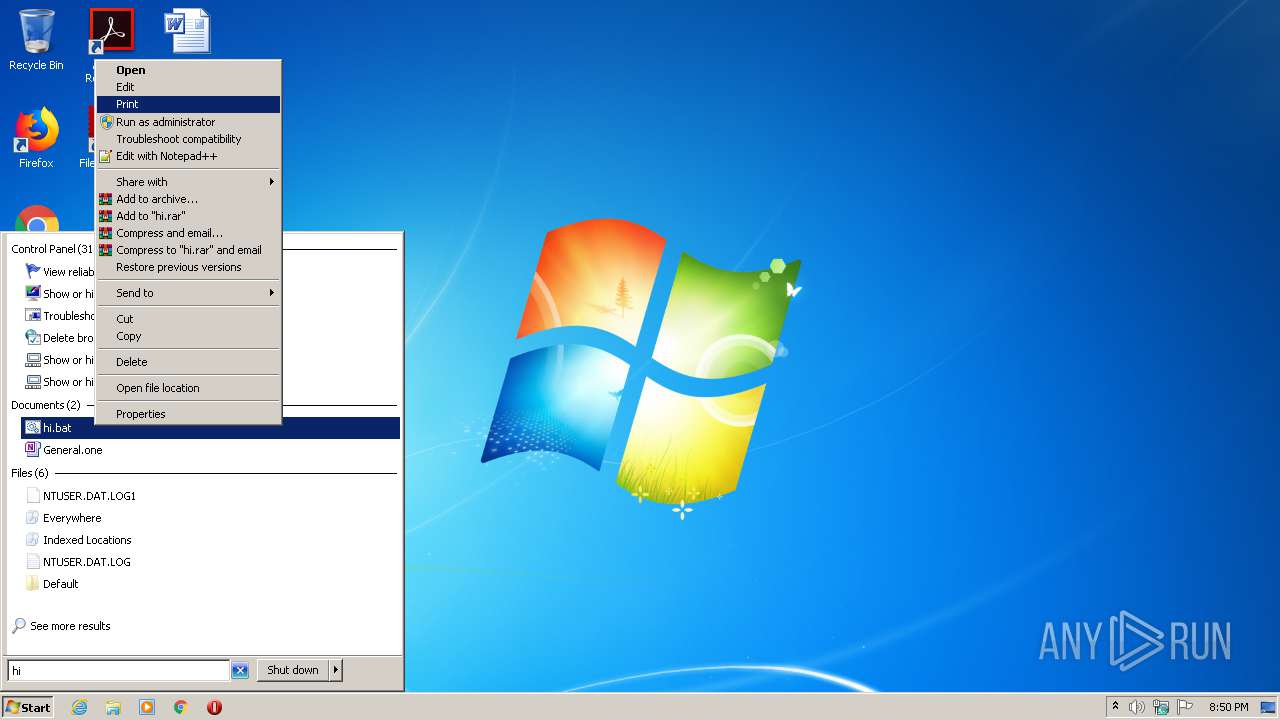Click the volume speaker tray icon

click(x=1137, y=707)
